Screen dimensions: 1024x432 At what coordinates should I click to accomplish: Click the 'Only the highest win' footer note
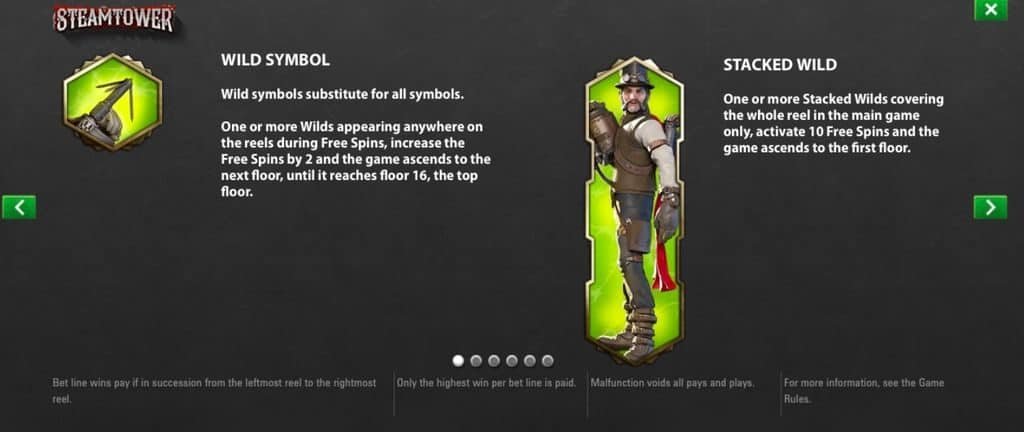pos(486,383)
